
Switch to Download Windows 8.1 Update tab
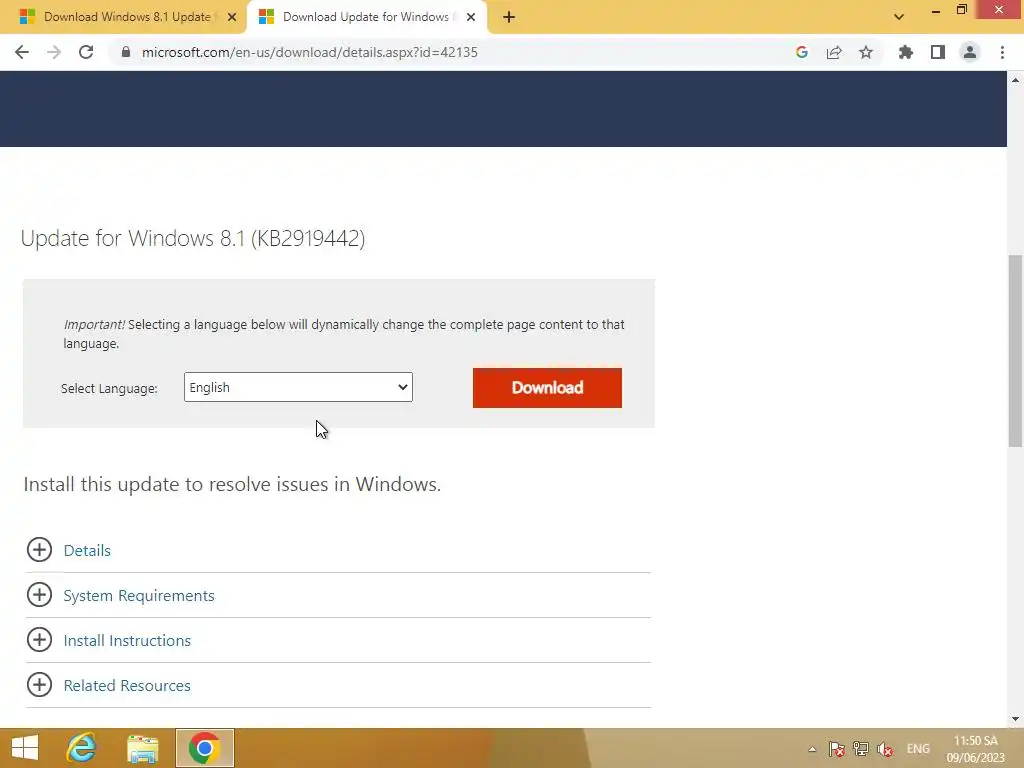coord(122,17)
